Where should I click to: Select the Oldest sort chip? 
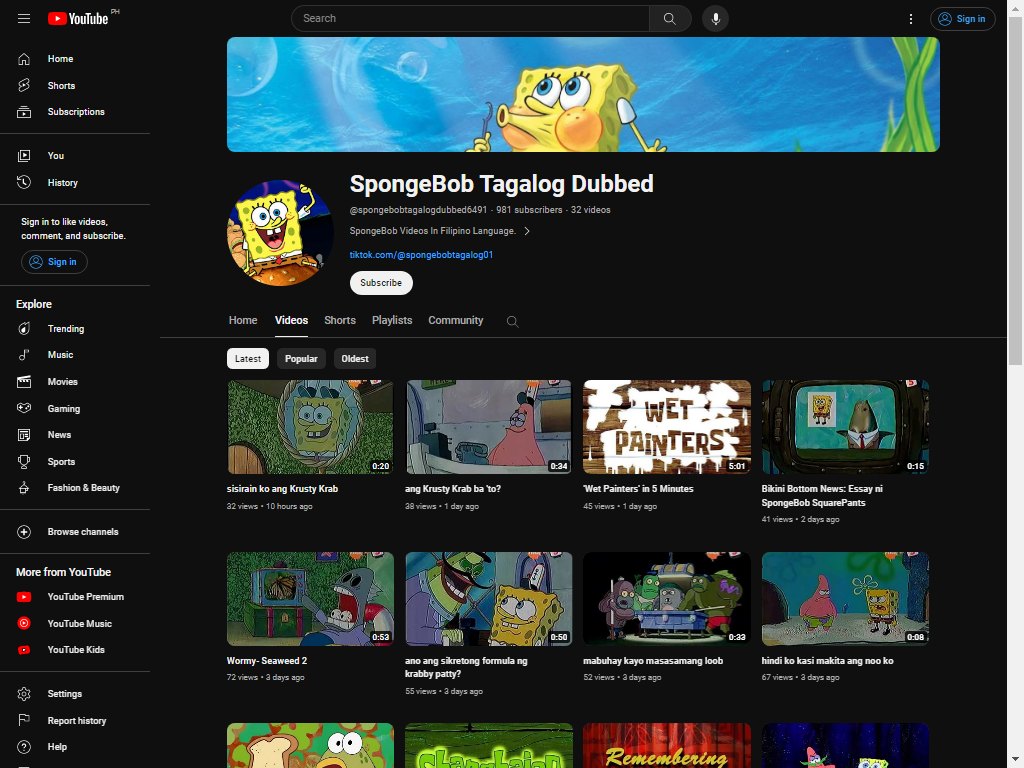(x=355, y=359)
